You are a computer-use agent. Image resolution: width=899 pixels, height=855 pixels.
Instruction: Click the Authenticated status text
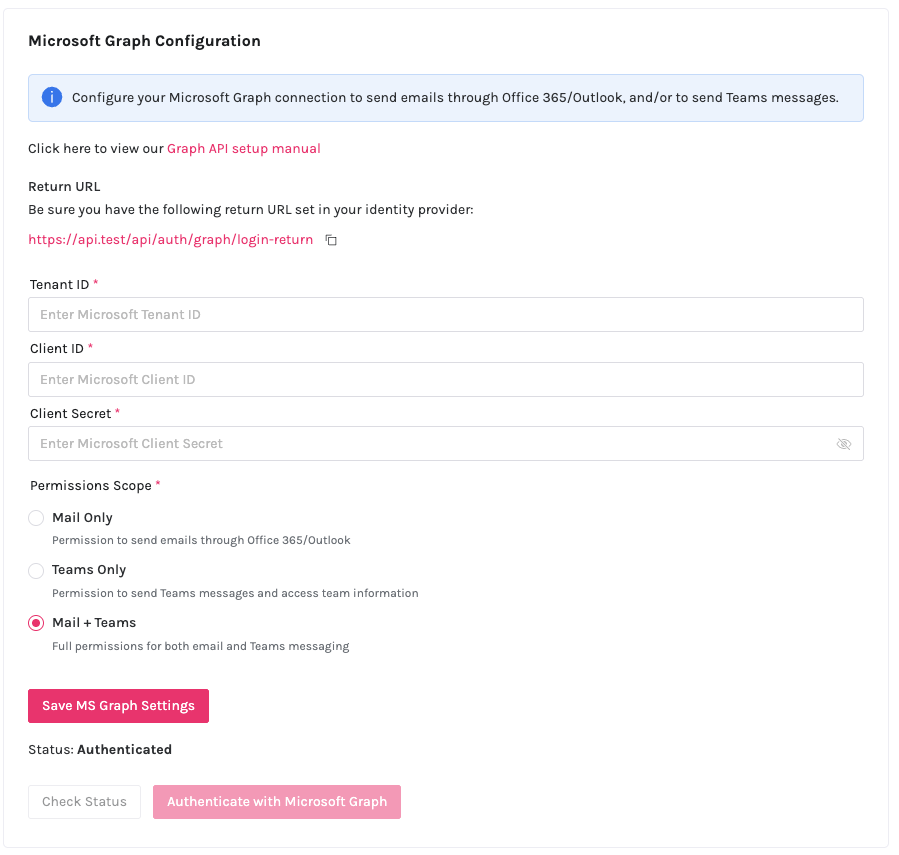pos(124,750)
